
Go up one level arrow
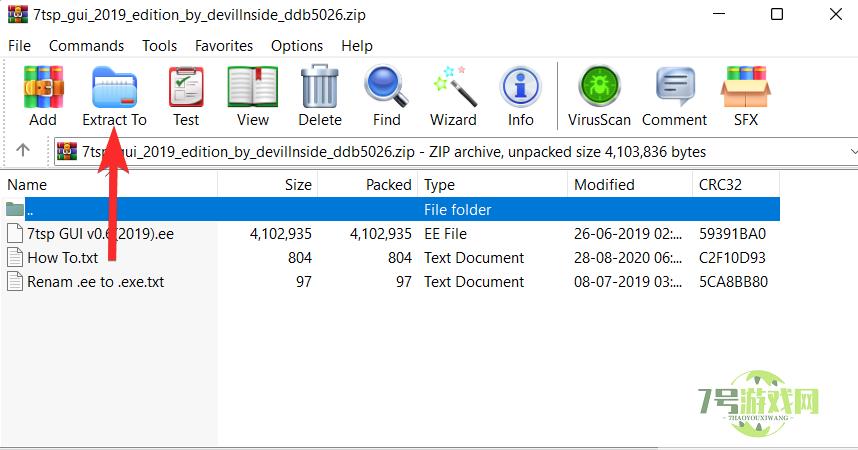click(22, 150)
